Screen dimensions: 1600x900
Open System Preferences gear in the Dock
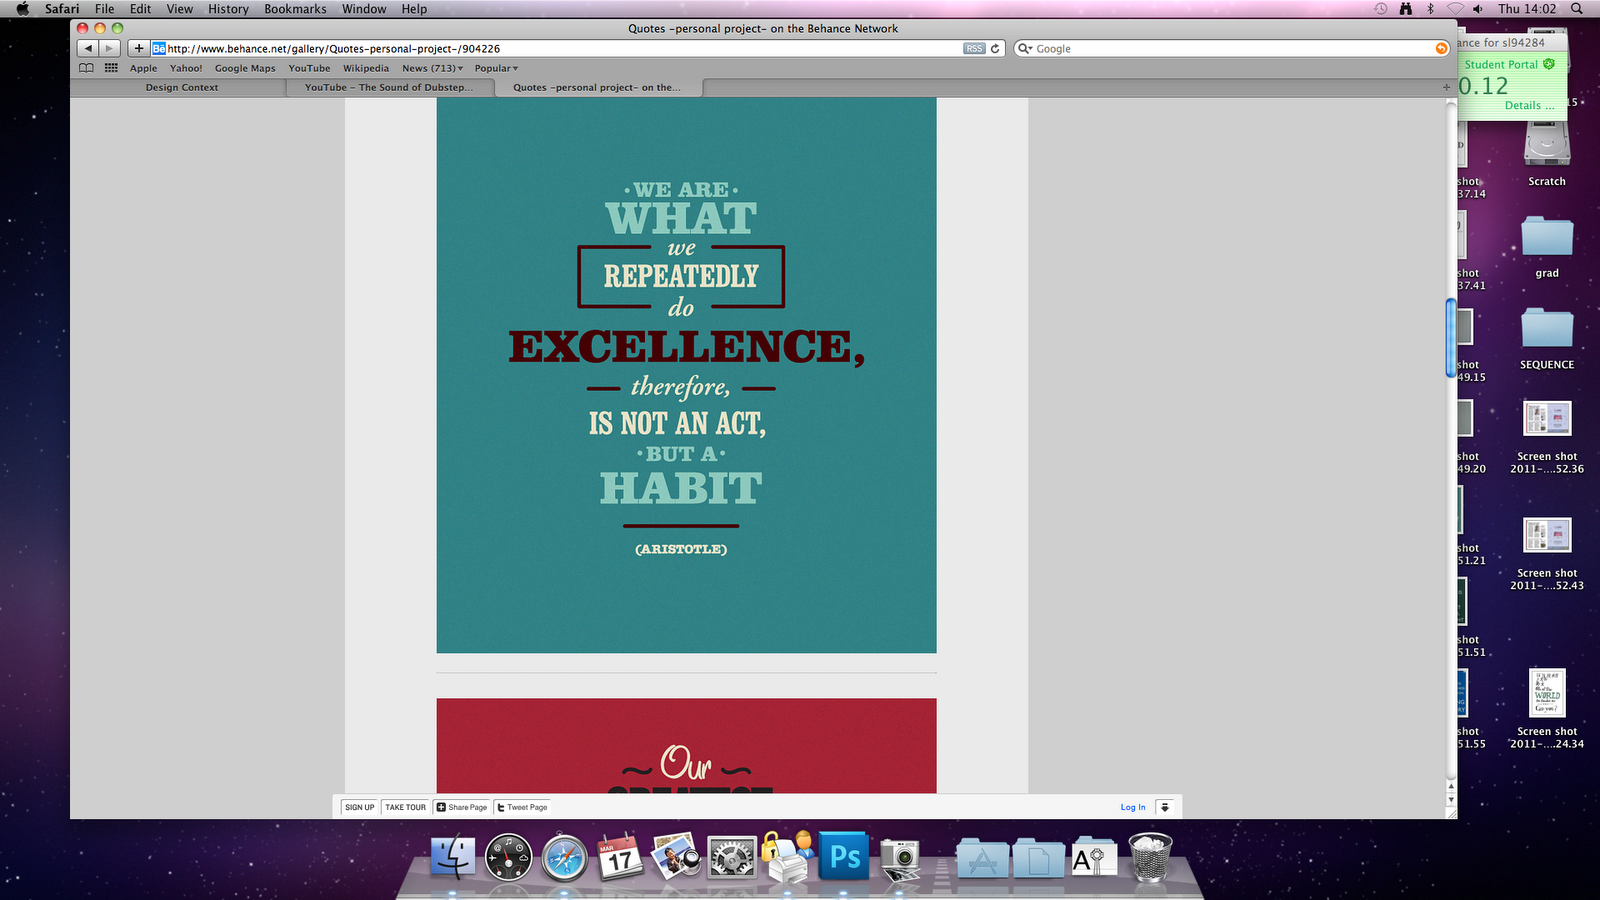coord(732,858)
